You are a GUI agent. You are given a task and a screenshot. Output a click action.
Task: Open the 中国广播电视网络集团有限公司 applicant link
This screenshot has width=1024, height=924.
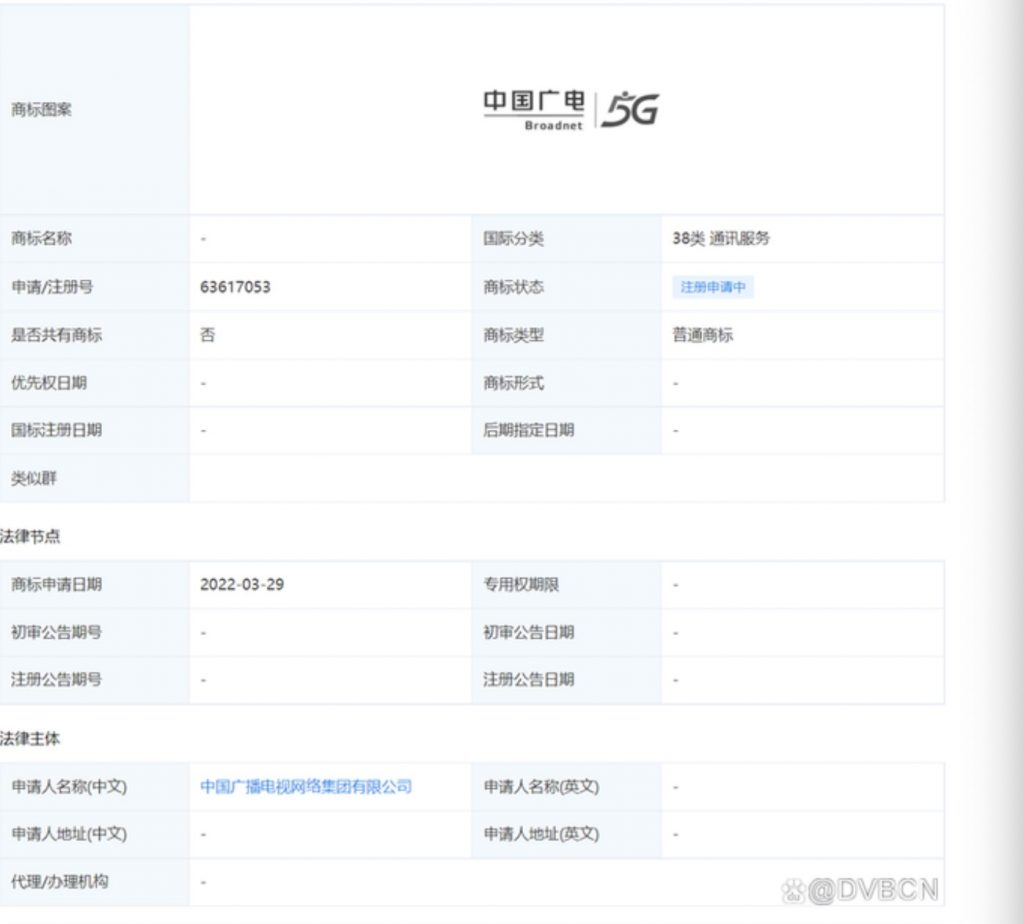[x=306, y=786]
